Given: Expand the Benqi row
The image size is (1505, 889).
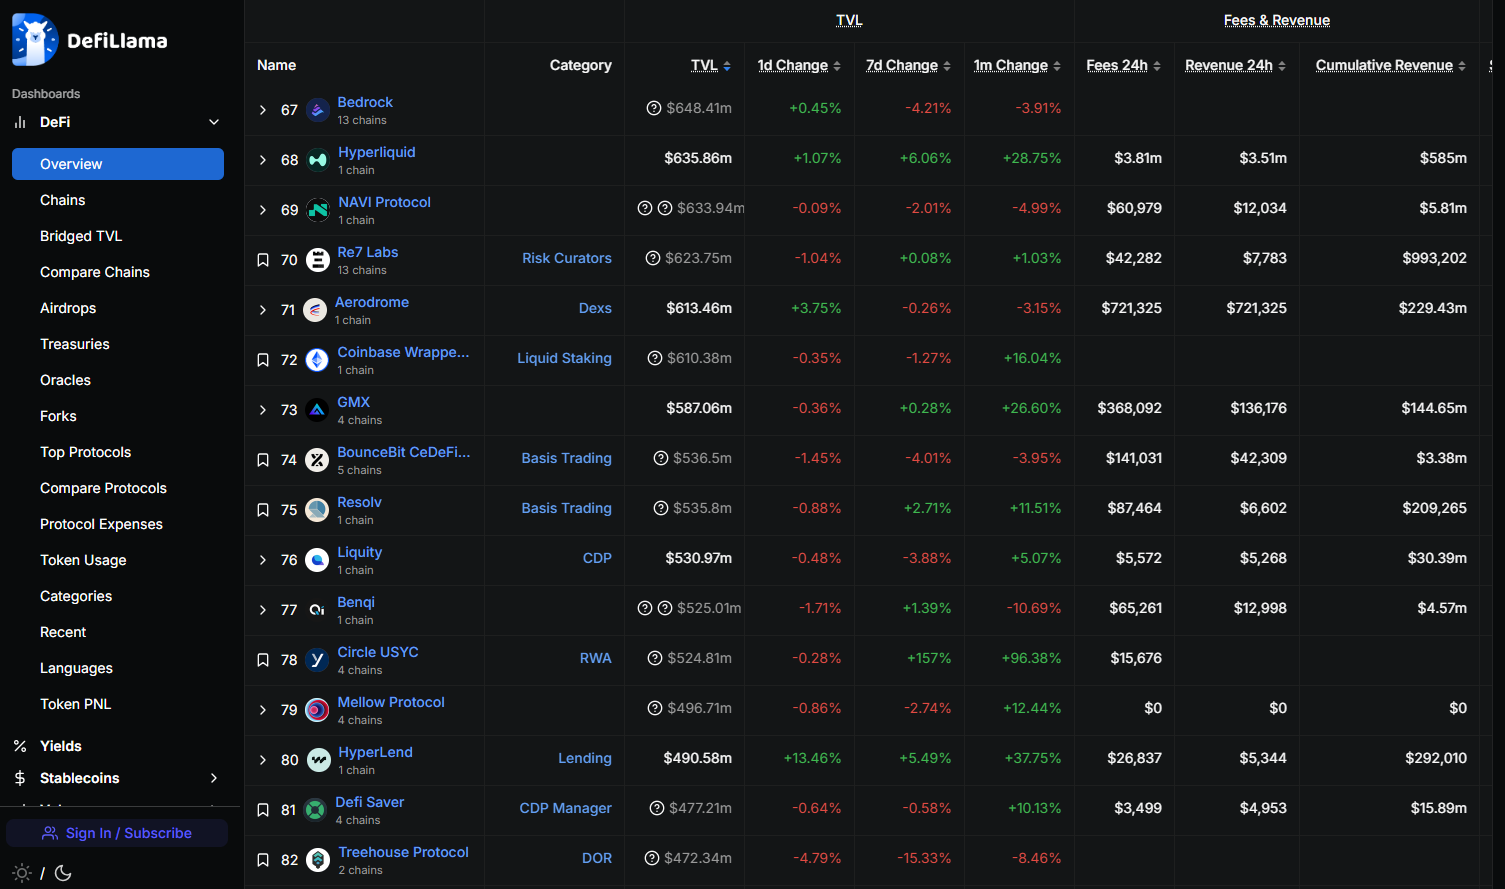Looking at the screenshot, I should [263, 610].
